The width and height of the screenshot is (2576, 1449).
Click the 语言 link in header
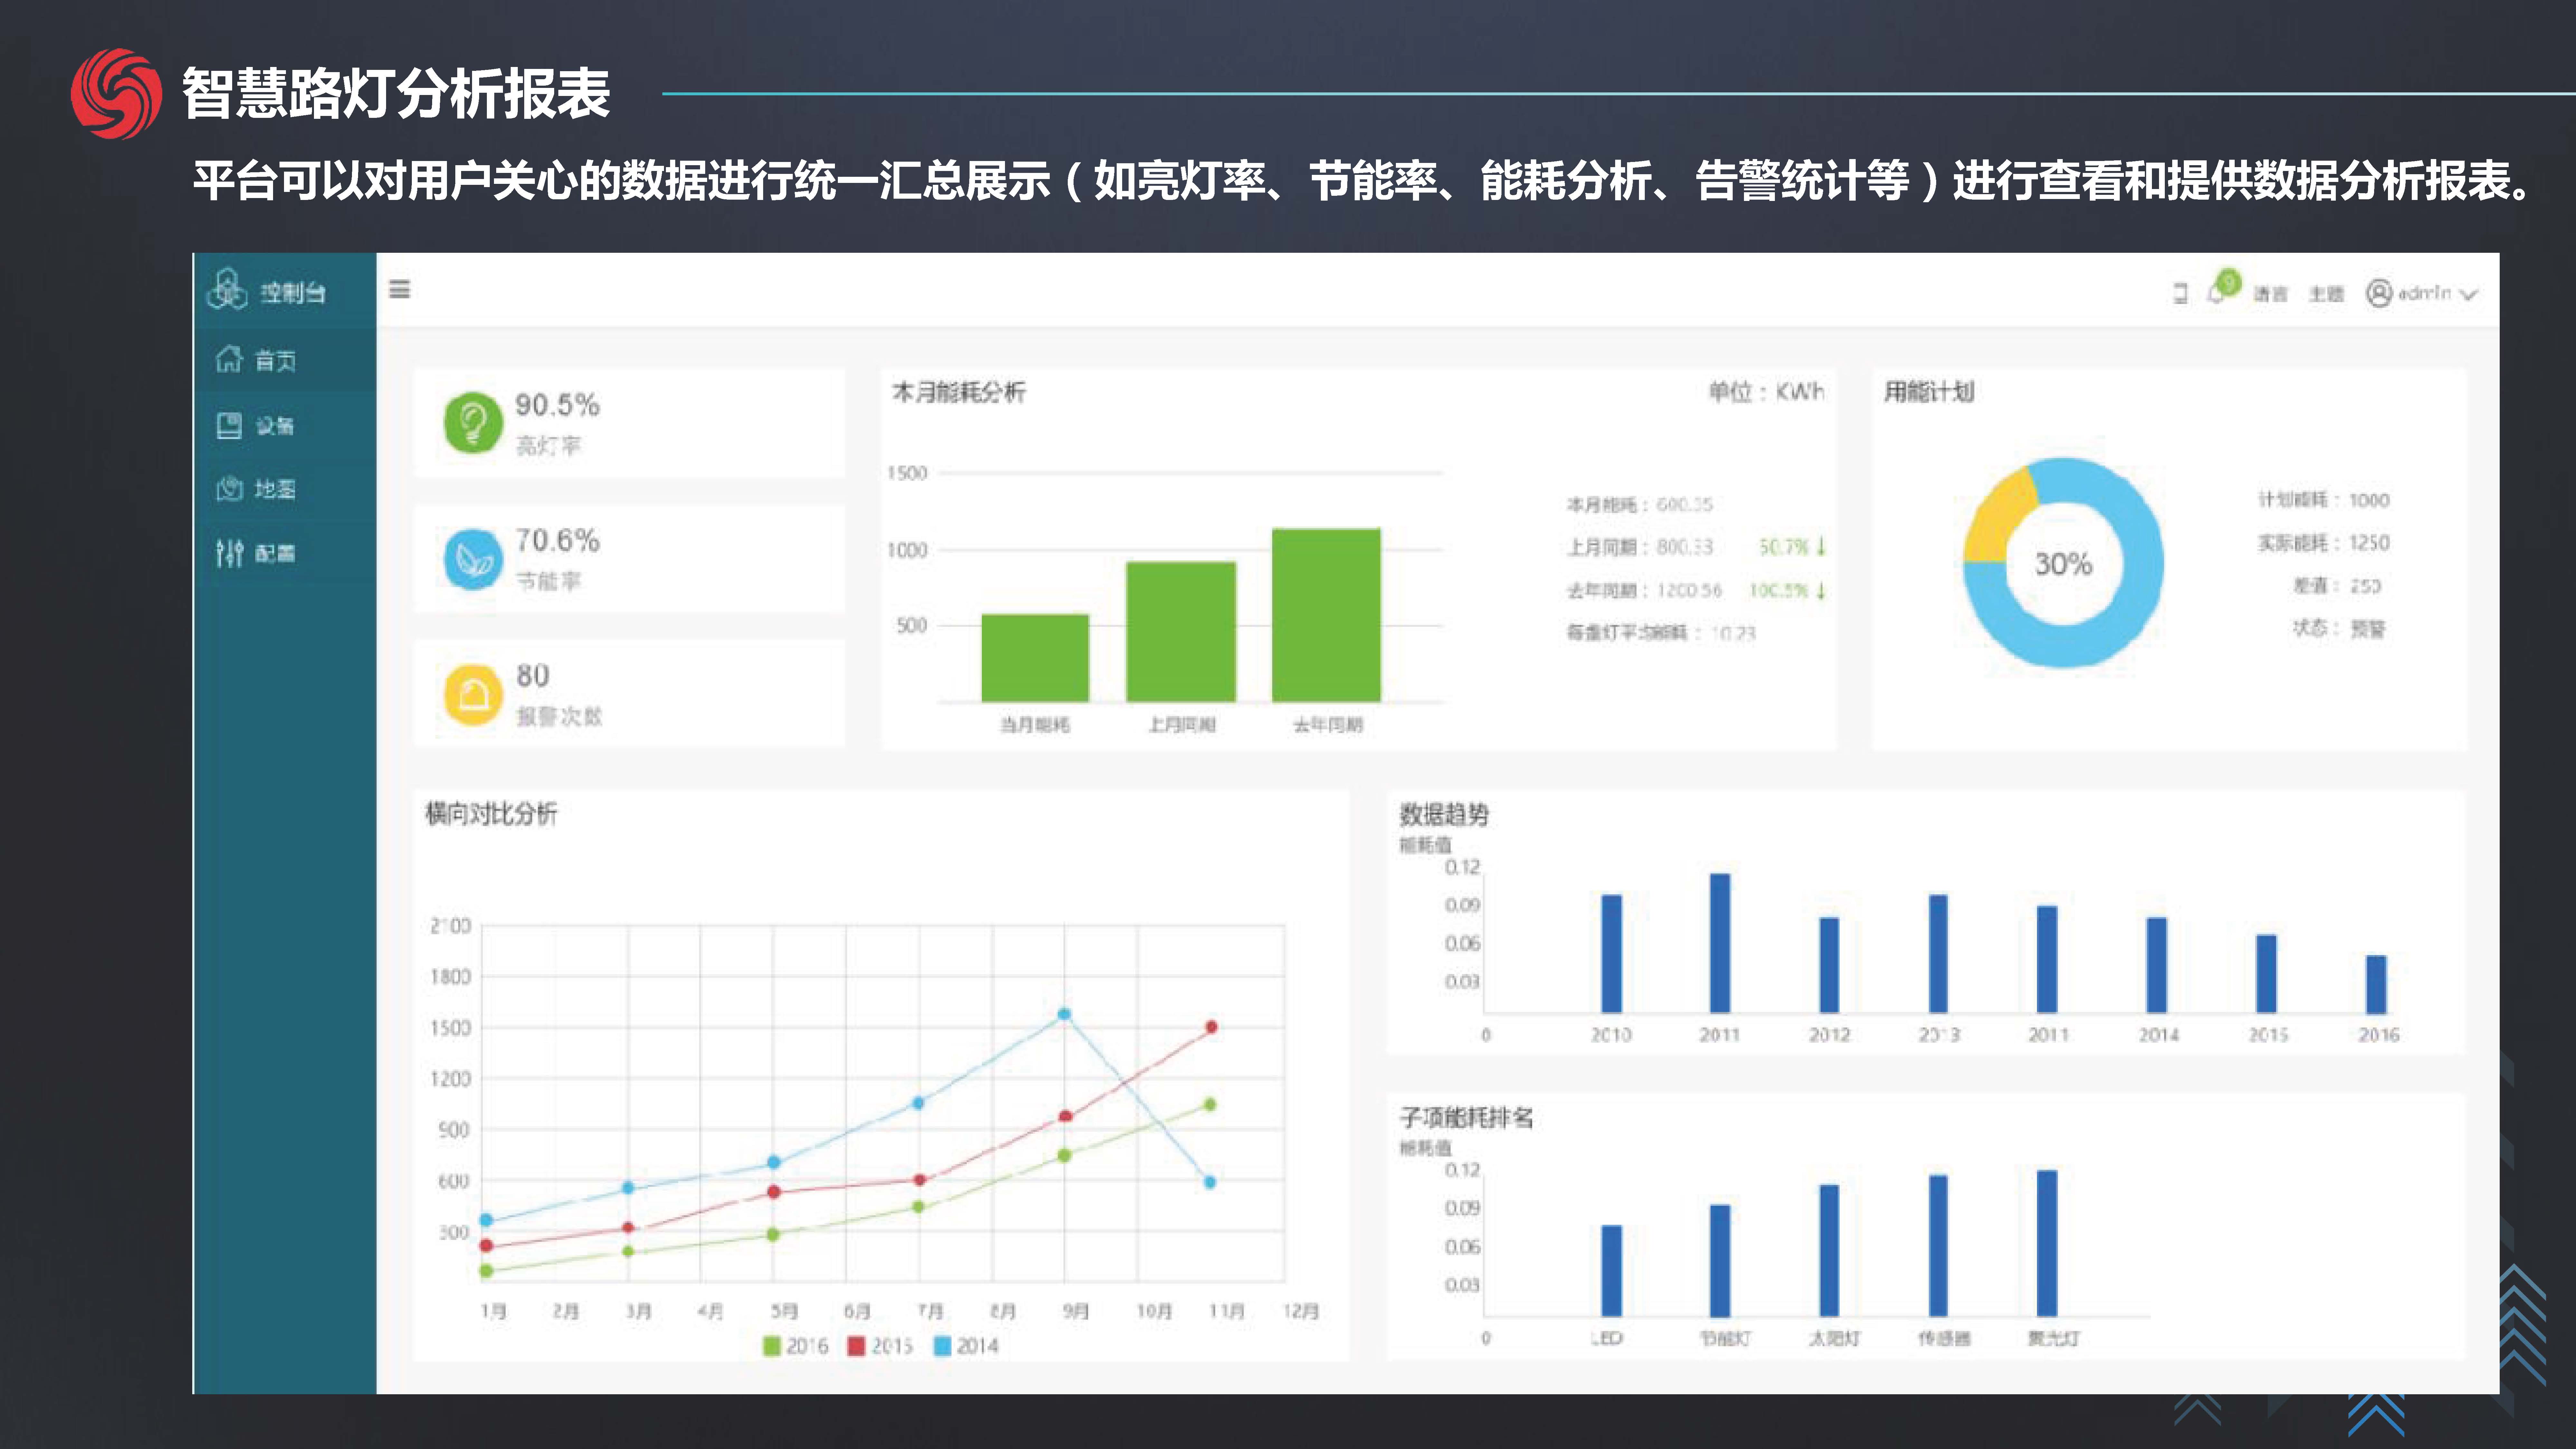click(x=2270, y=294)
